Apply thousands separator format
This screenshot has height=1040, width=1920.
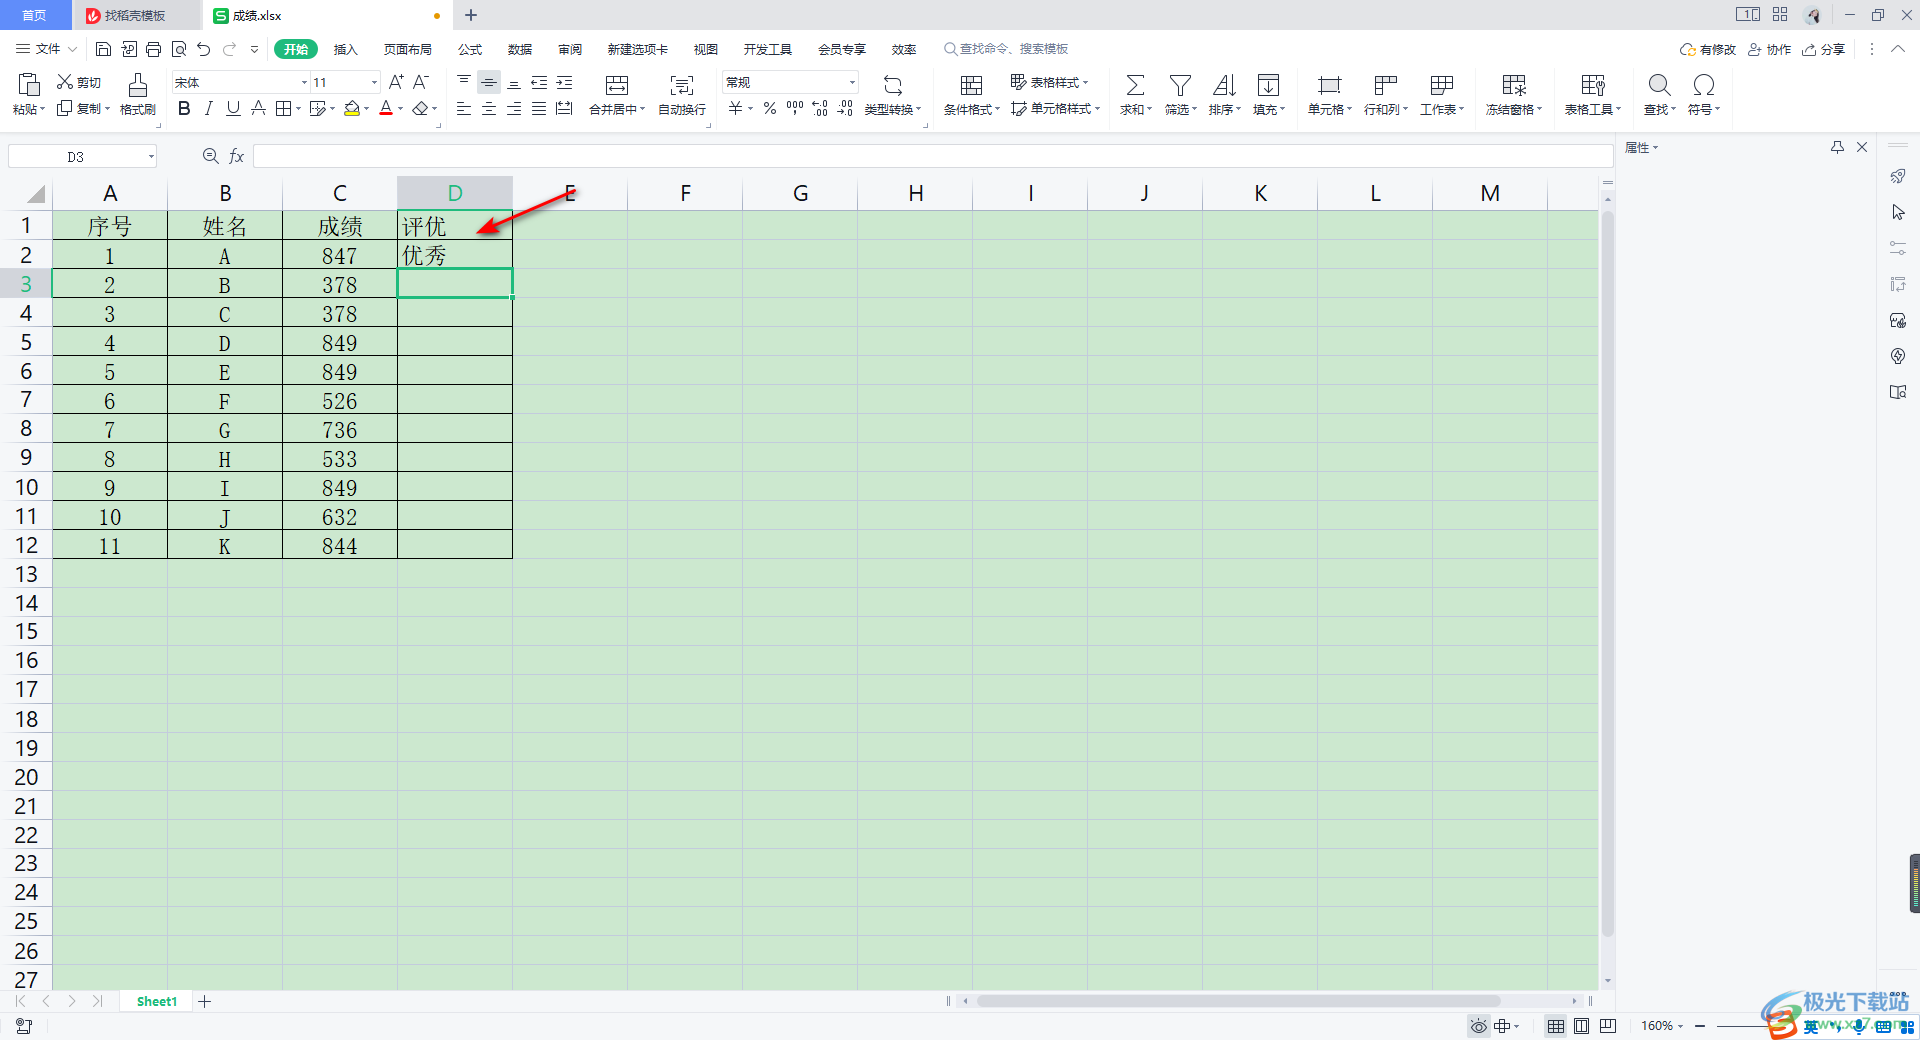(795, 109)
